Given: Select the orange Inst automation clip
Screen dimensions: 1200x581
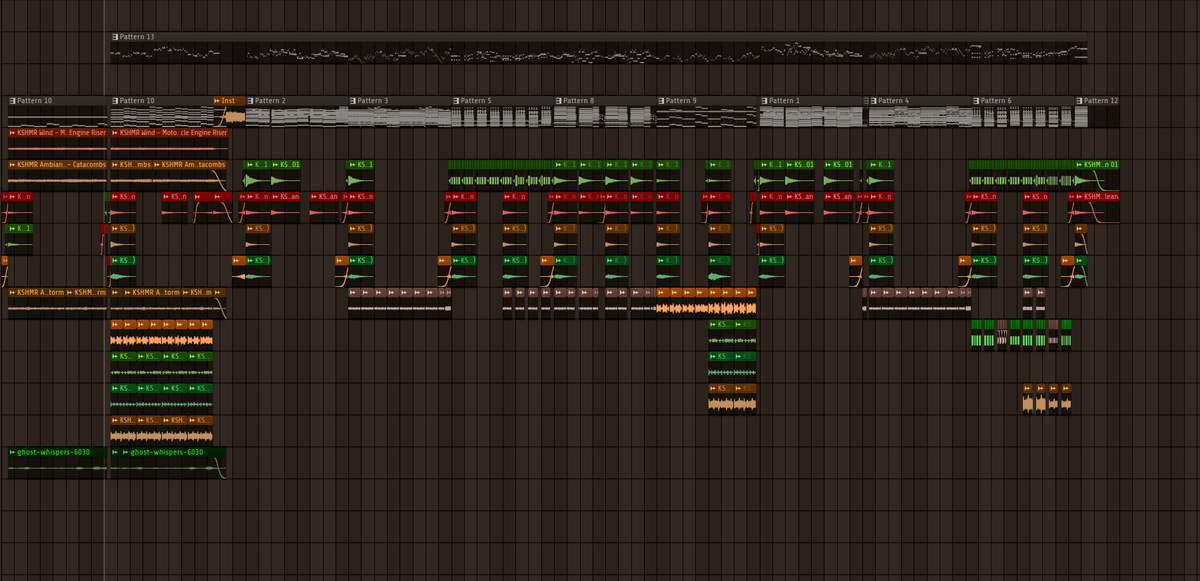Looking at the screenshot, I should (228, 111).
